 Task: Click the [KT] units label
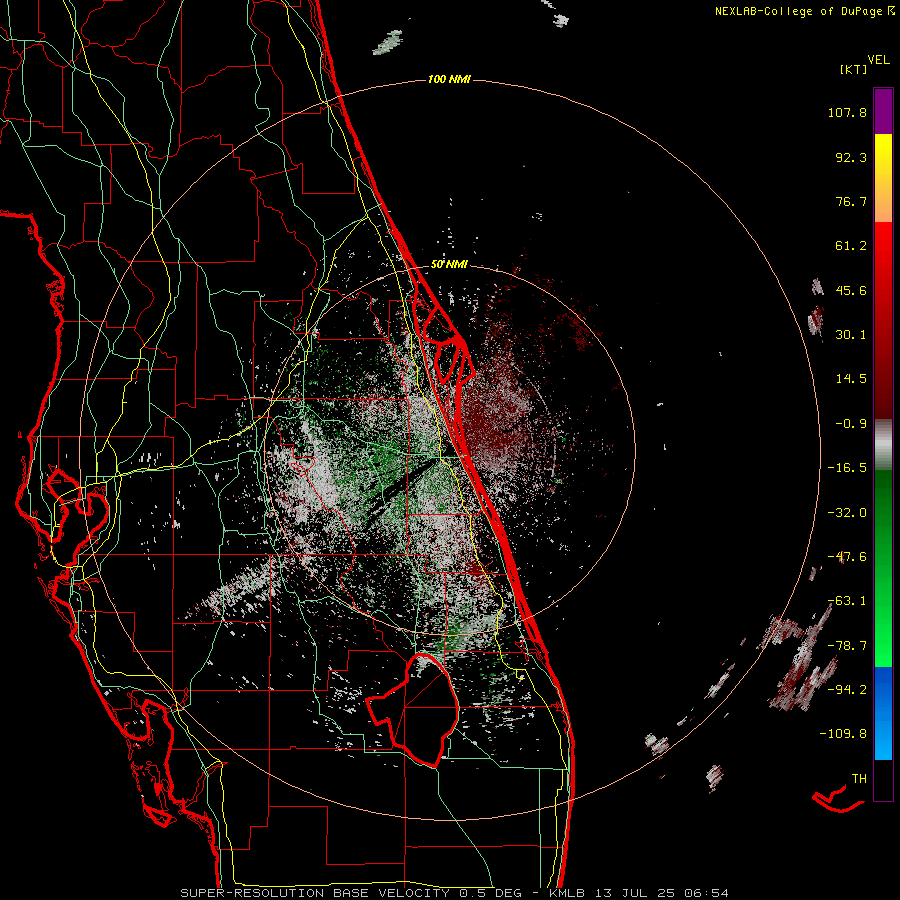pos(853,69)
